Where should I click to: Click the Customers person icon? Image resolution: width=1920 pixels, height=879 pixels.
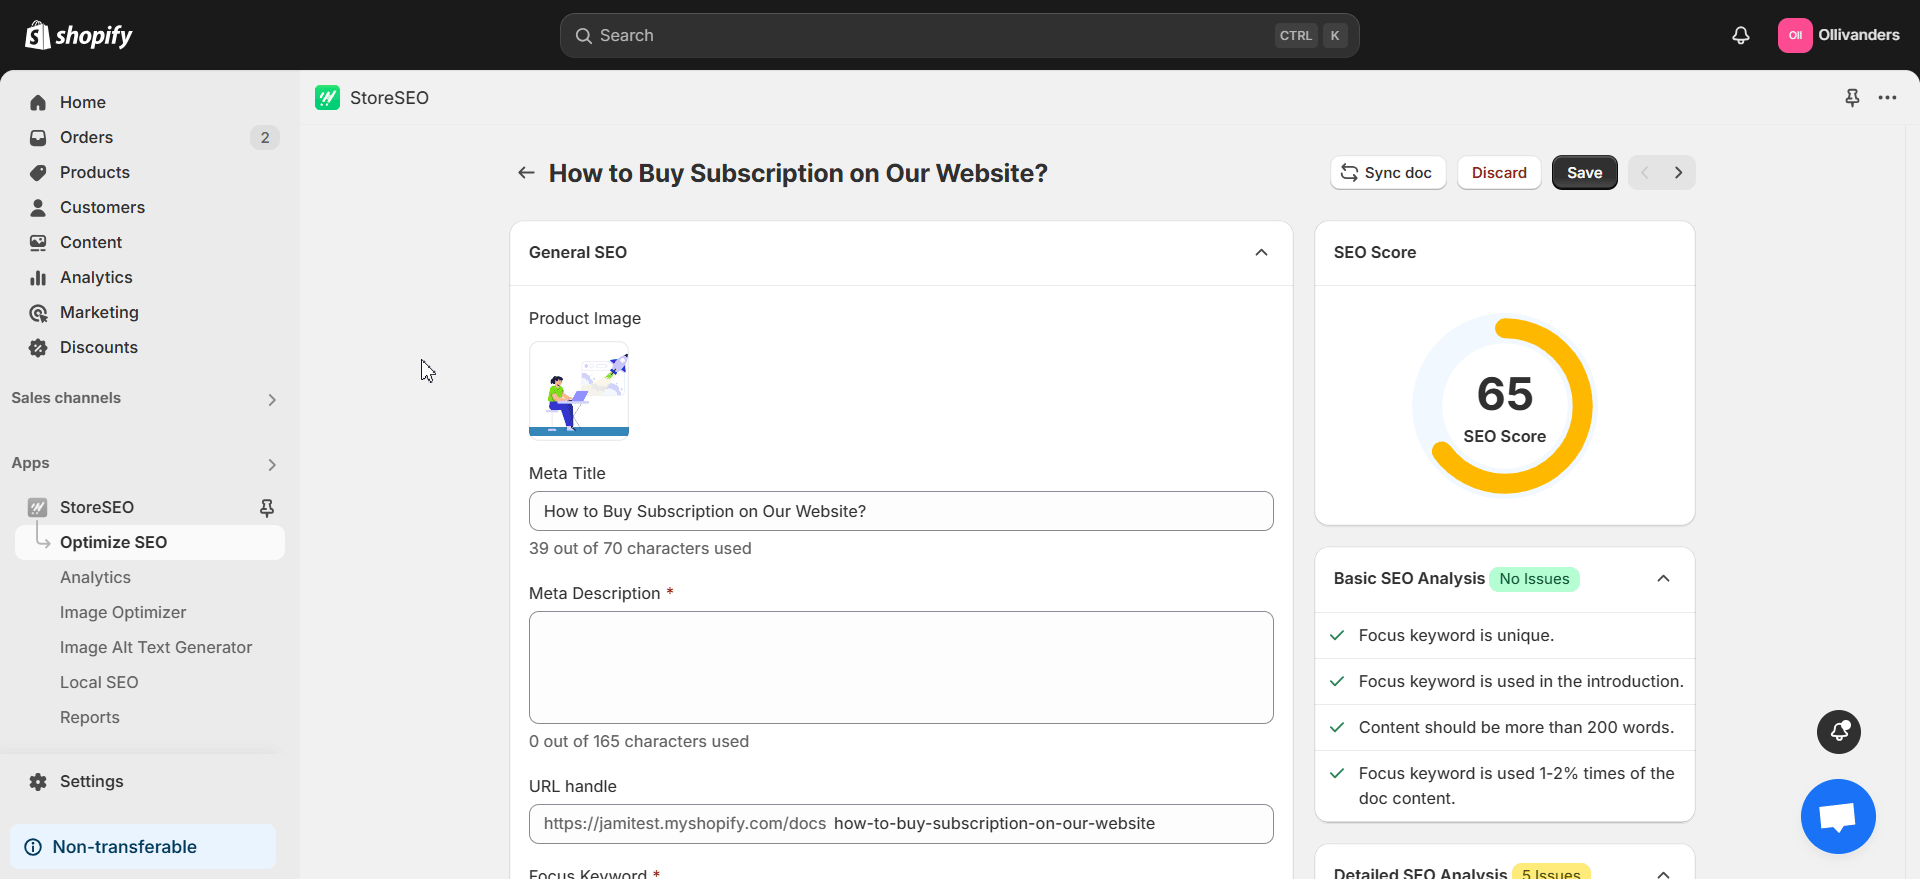coord(38,207)
